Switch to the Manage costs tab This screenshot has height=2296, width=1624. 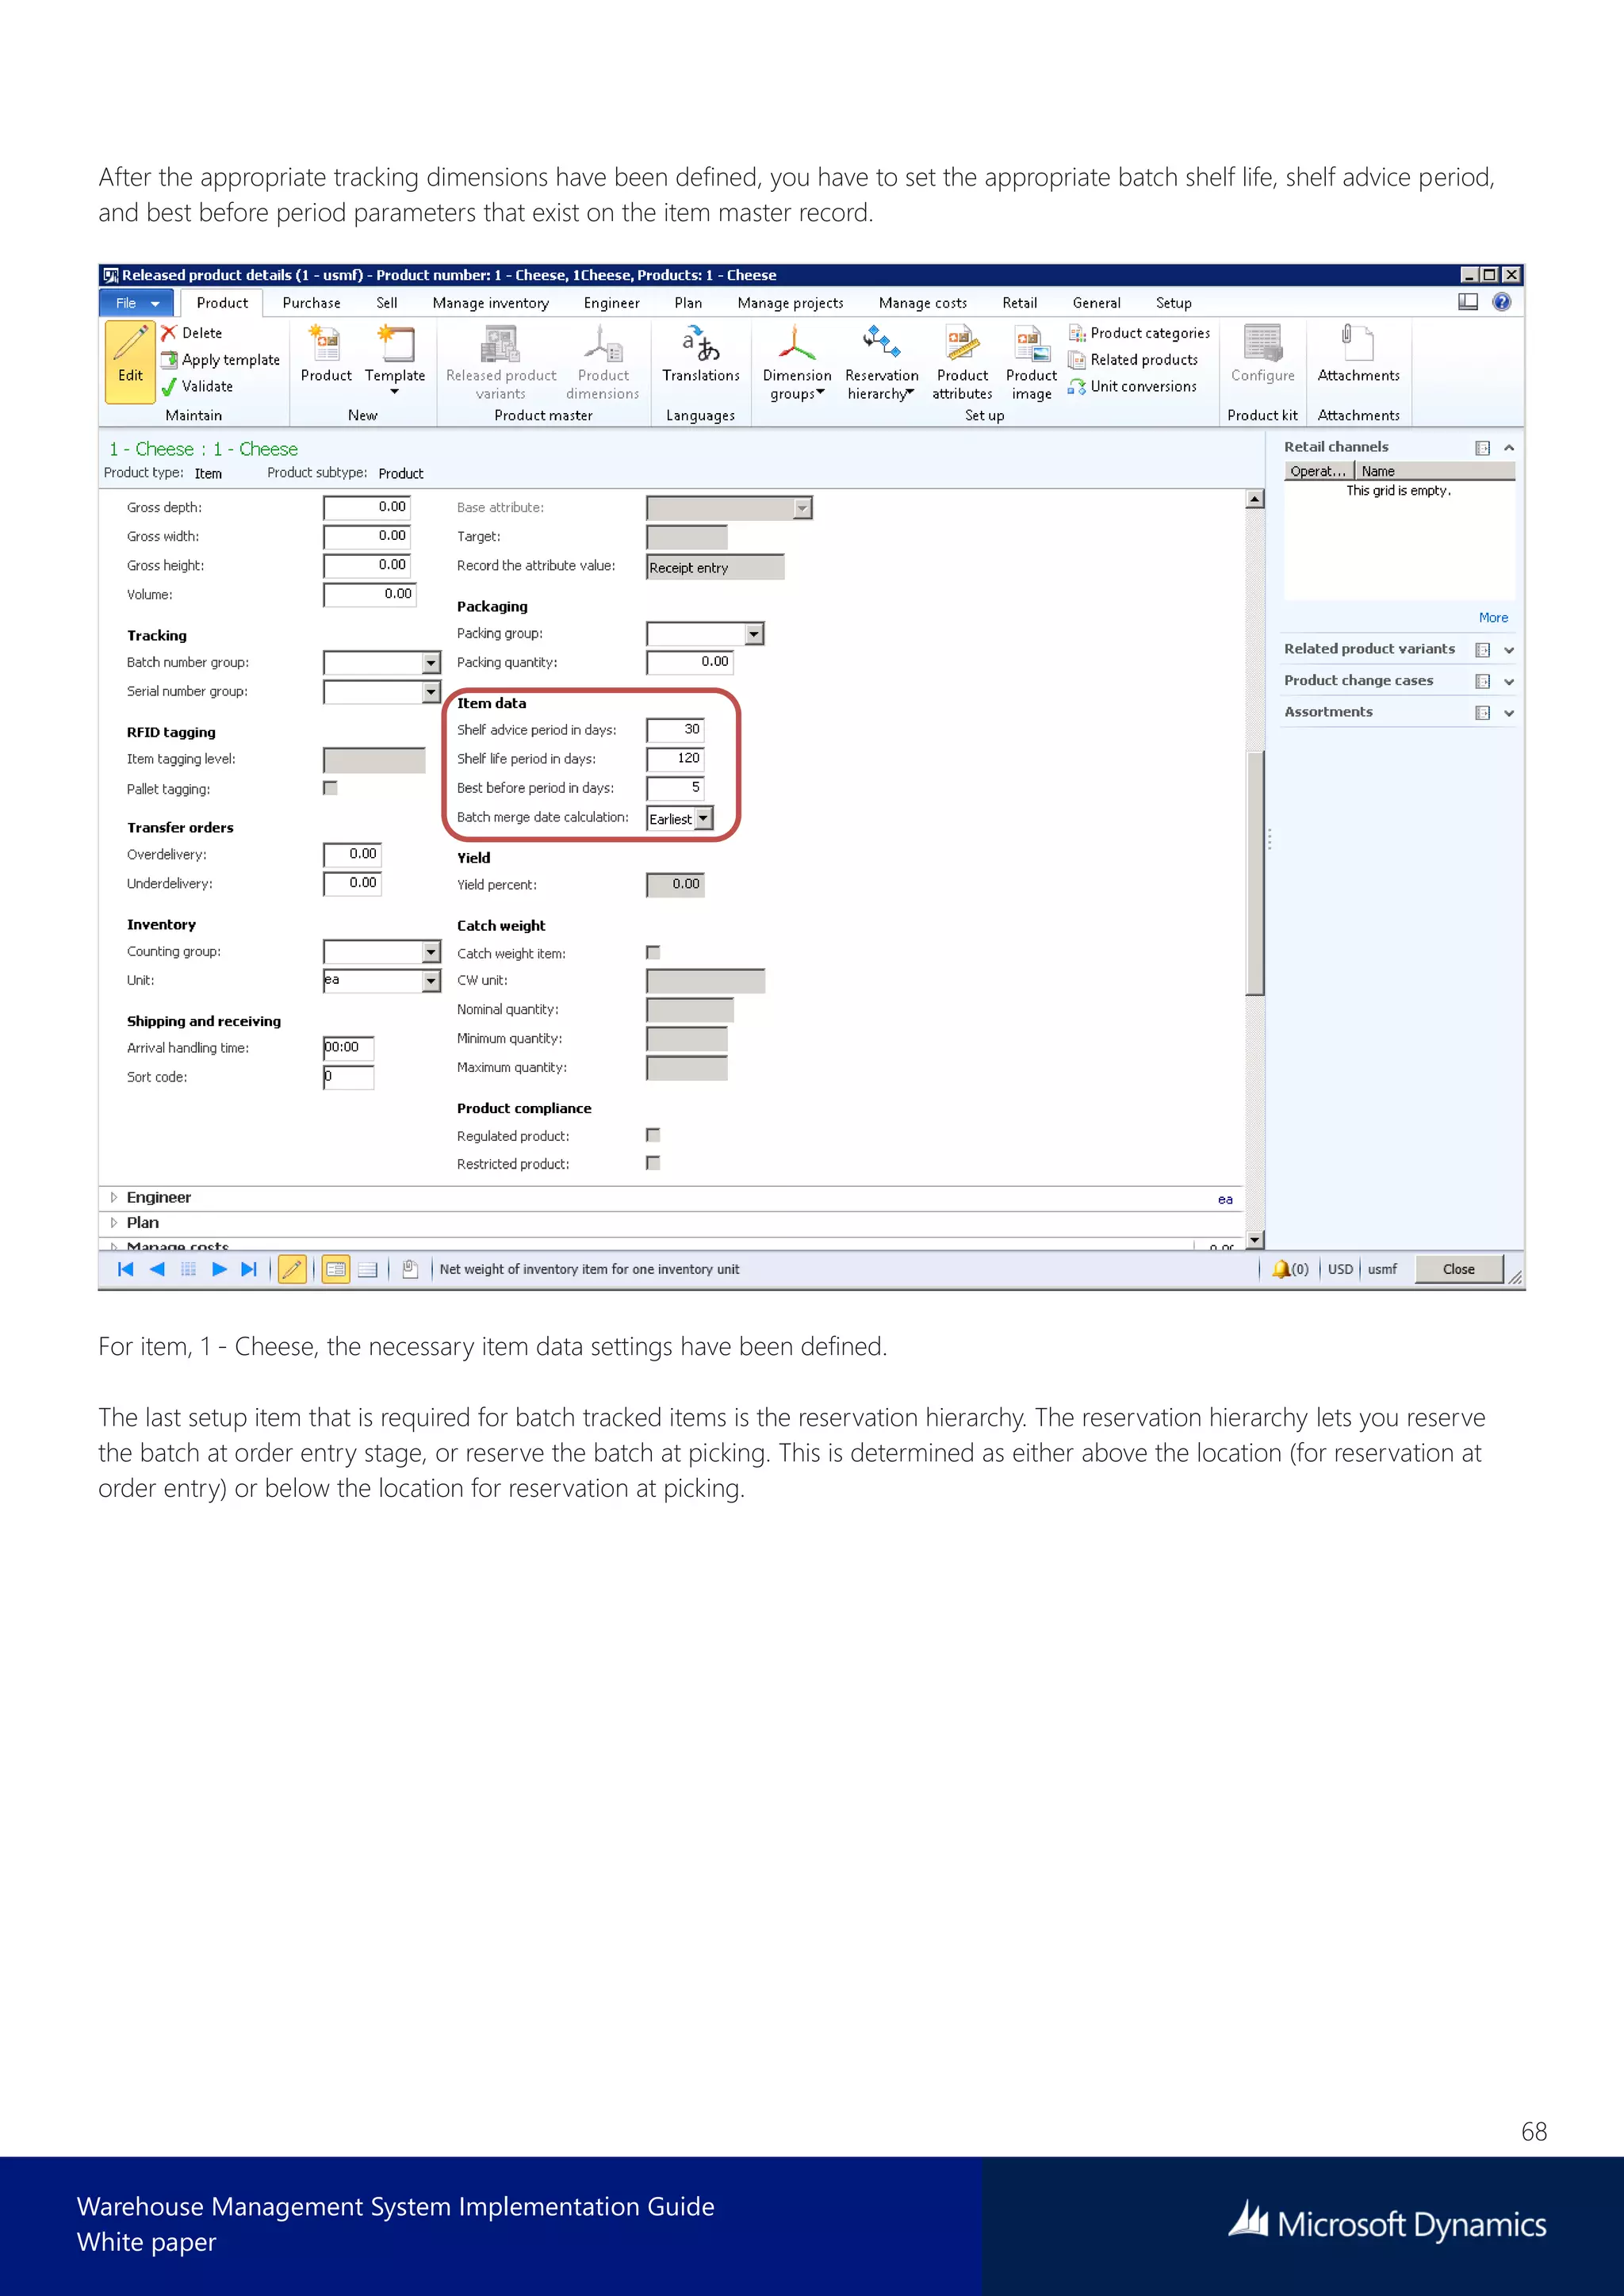click(923, 303)
